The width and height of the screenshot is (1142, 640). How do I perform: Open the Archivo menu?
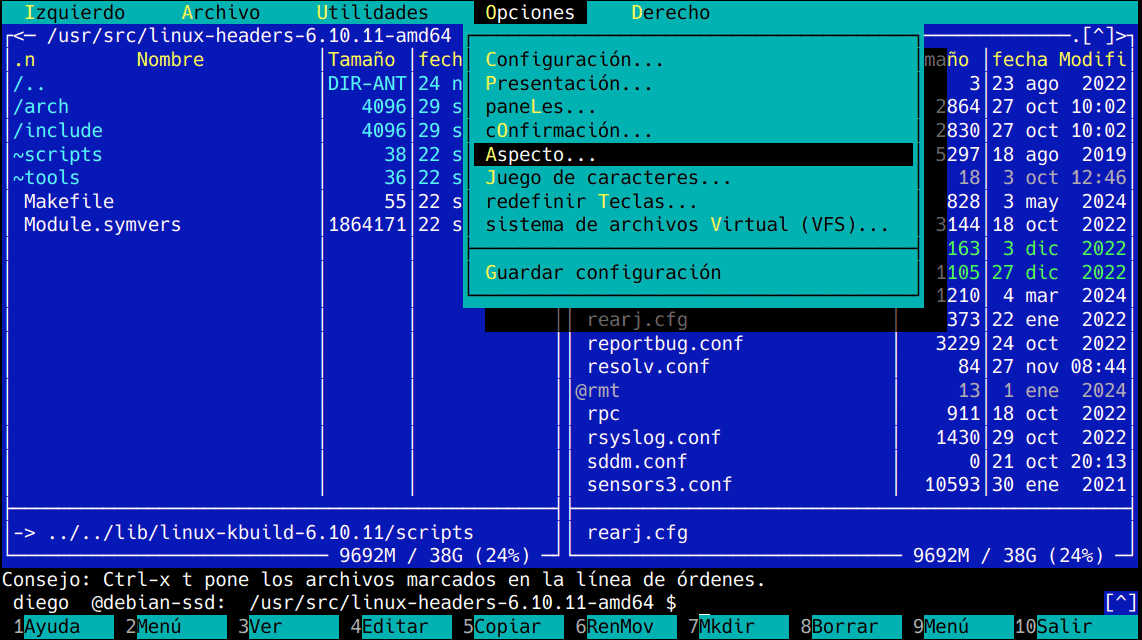click(220, 12)
